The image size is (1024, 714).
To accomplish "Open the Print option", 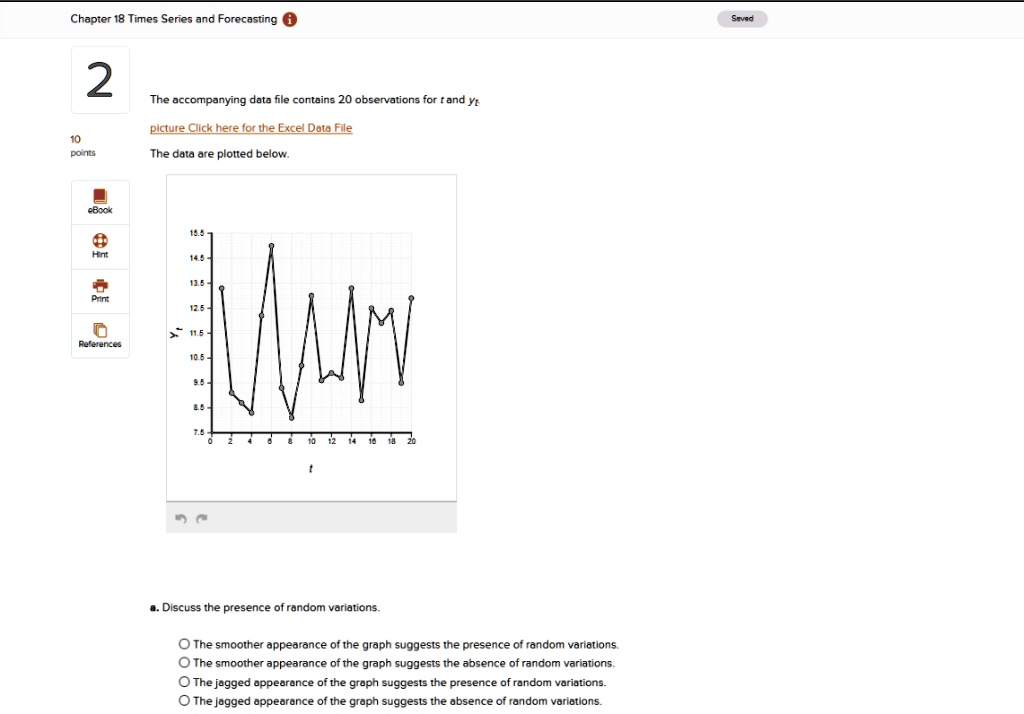I will click(x=99, y=291).
